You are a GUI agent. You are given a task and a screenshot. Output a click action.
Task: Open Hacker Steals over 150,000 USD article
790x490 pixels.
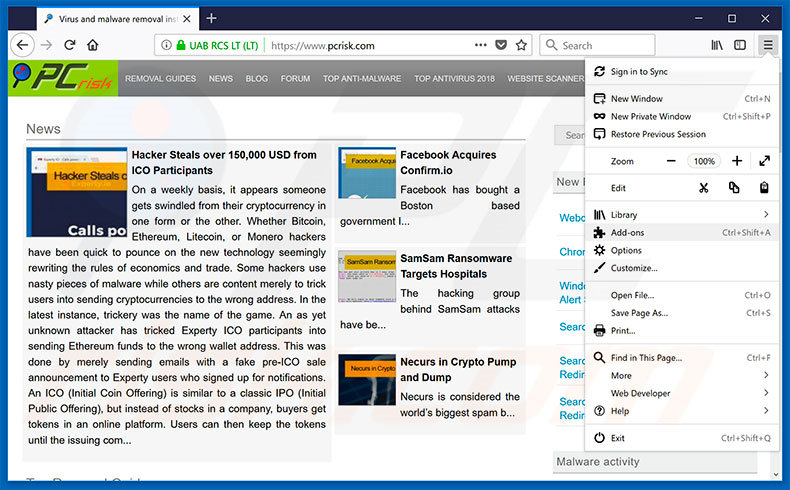[x=224, y=163]
